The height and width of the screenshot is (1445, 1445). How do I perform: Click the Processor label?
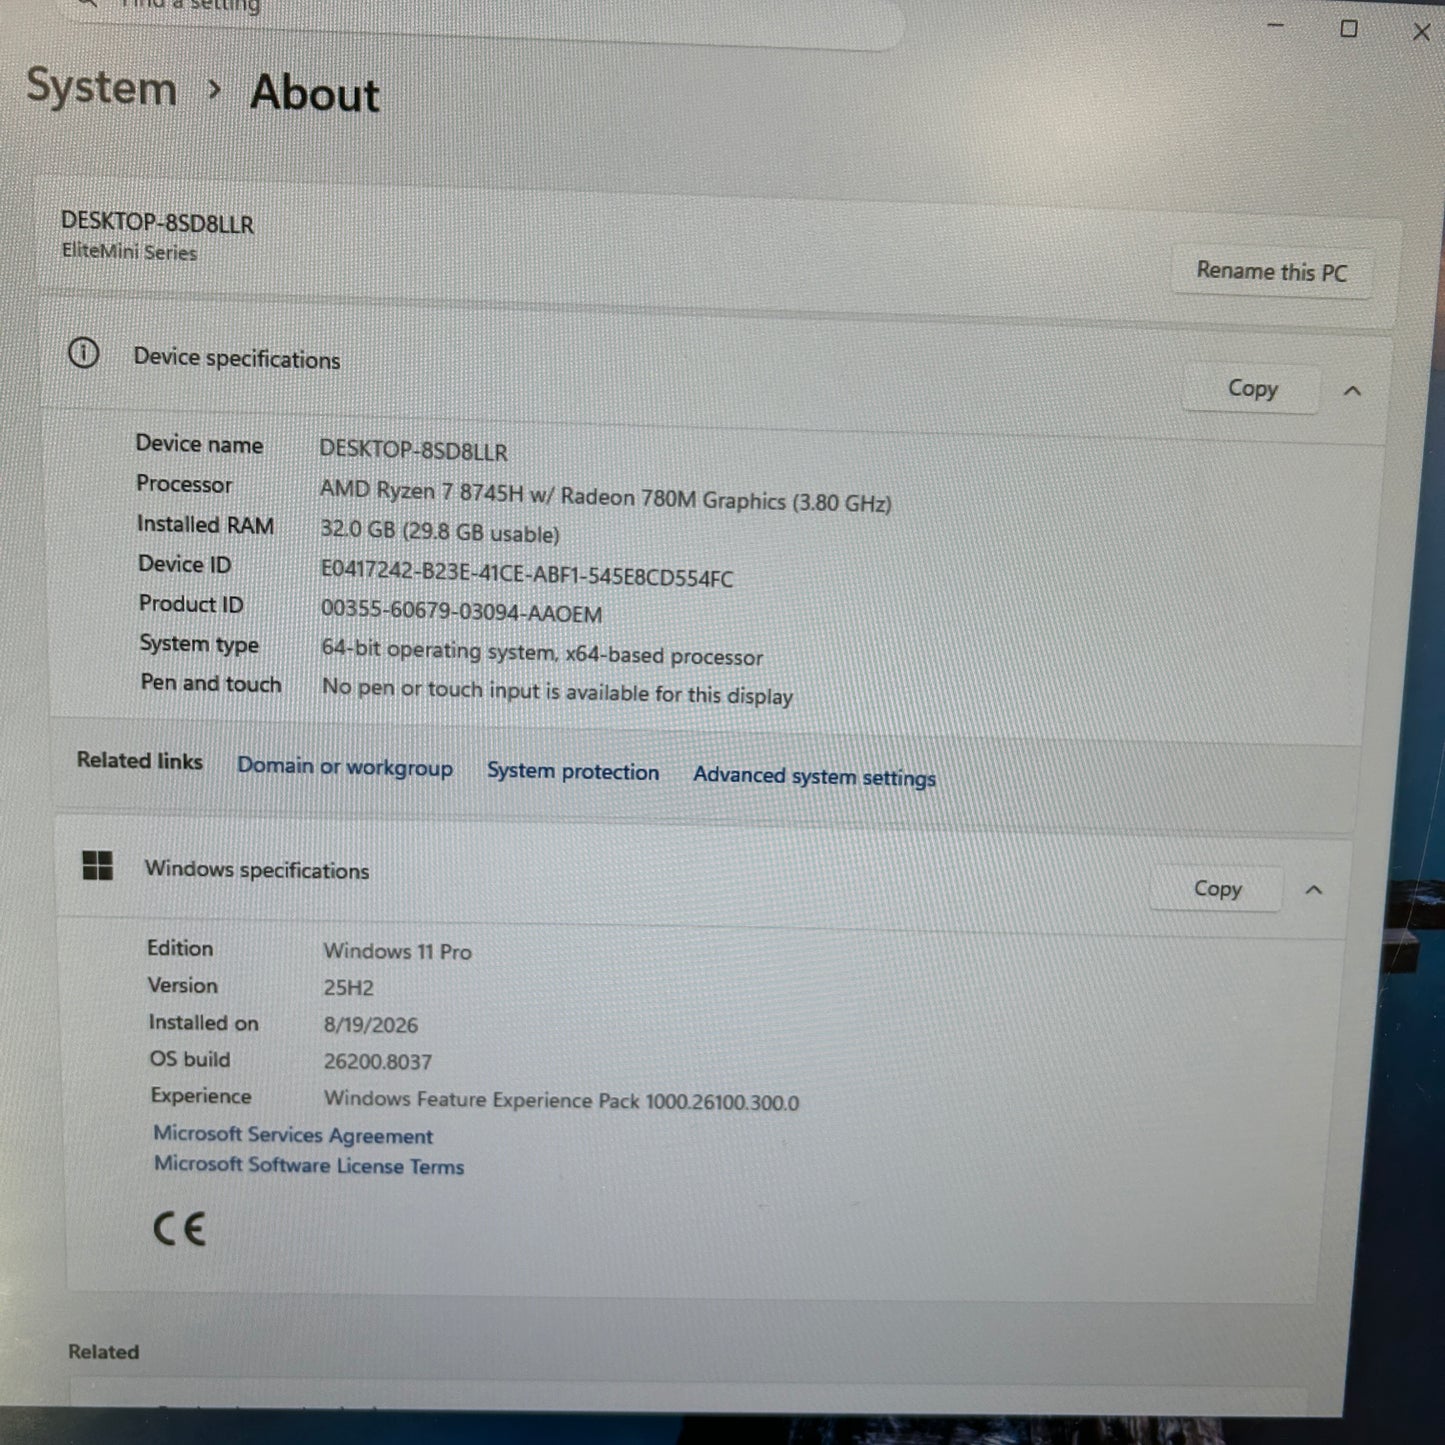[184, 484]
